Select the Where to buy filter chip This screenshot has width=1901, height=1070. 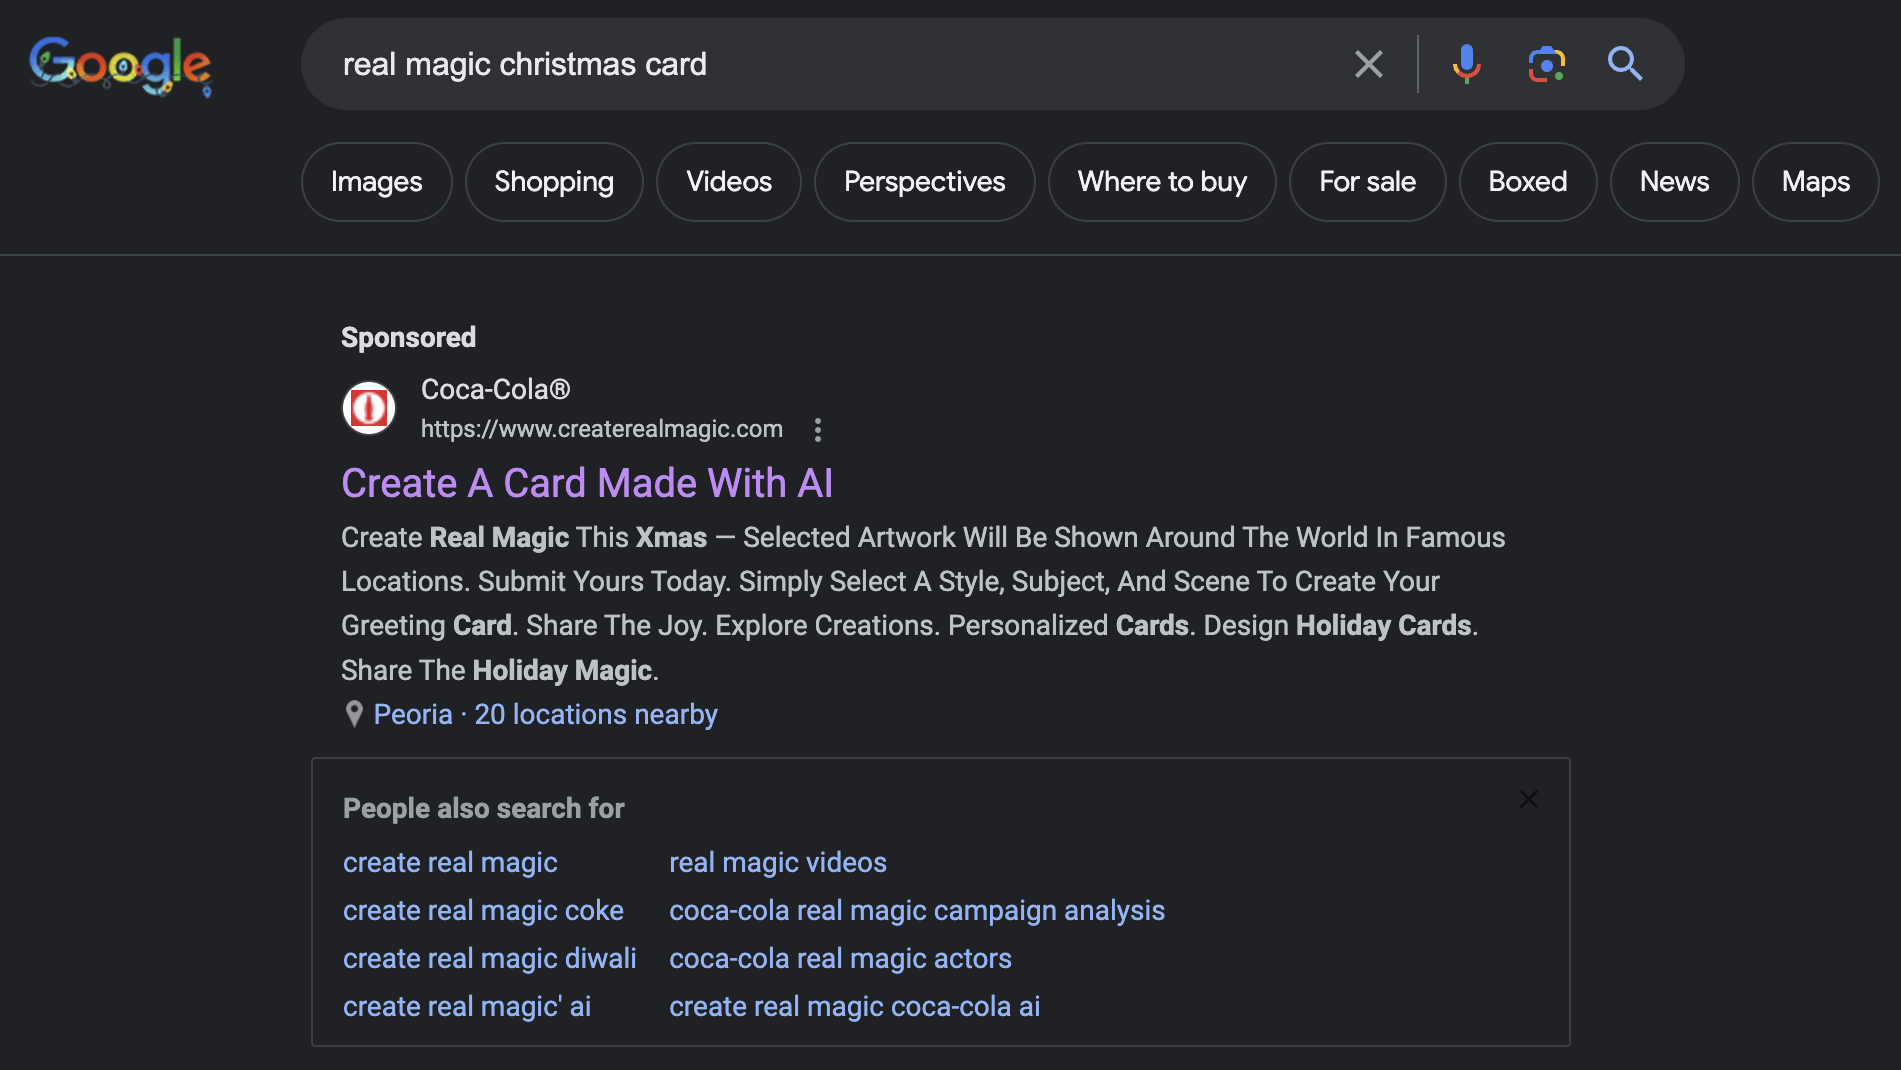[x=1161, y=181]
